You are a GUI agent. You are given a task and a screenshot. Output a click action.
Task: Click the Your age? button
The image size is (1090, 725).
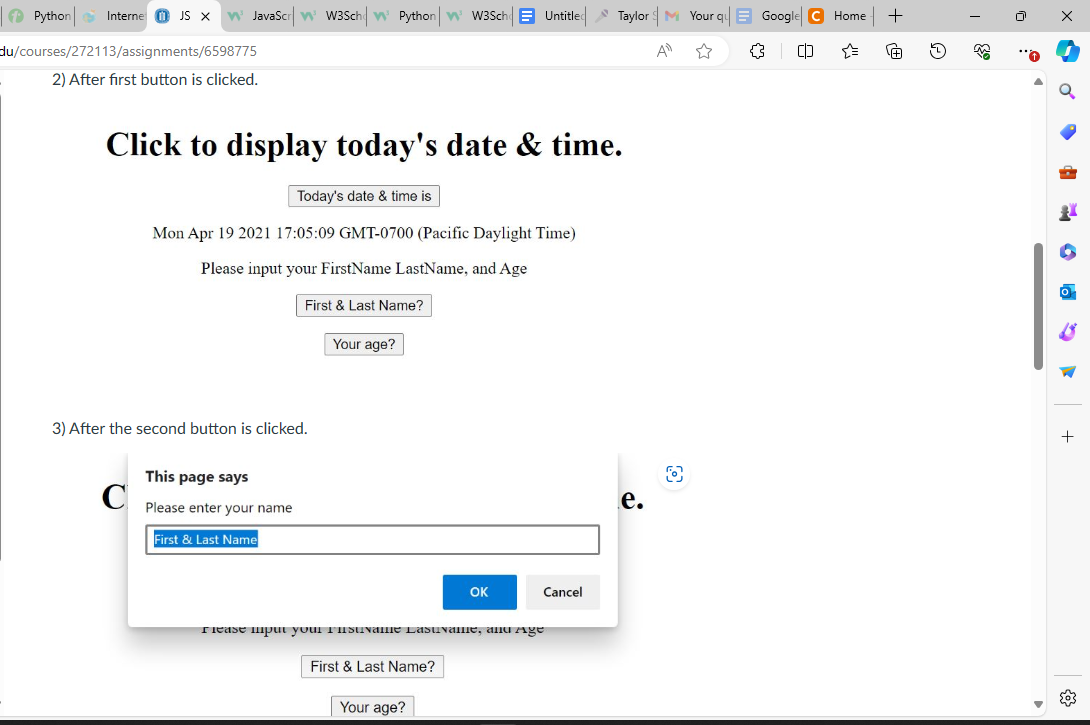tap(364, 343)
